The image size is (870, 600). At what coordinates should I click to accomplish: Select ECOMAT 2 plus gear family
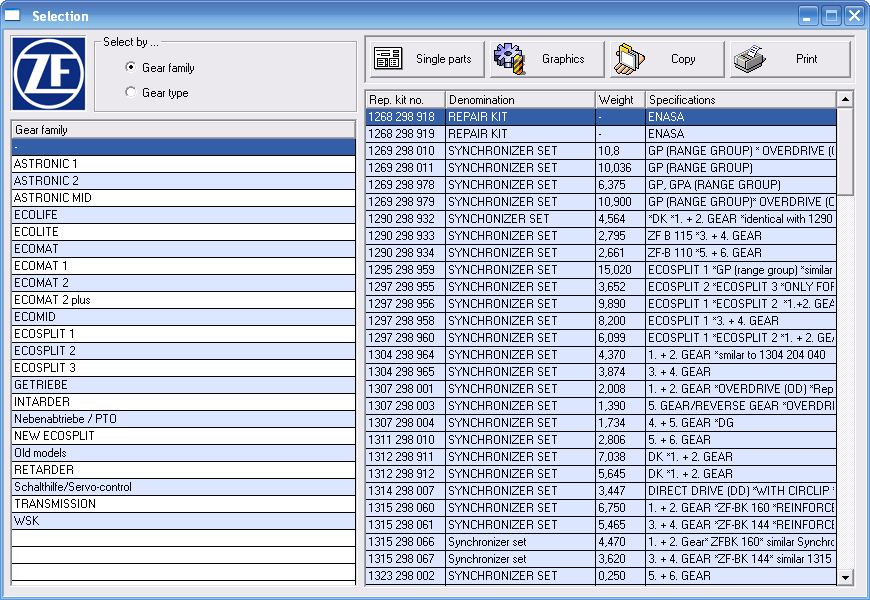(x=183, y=300)
